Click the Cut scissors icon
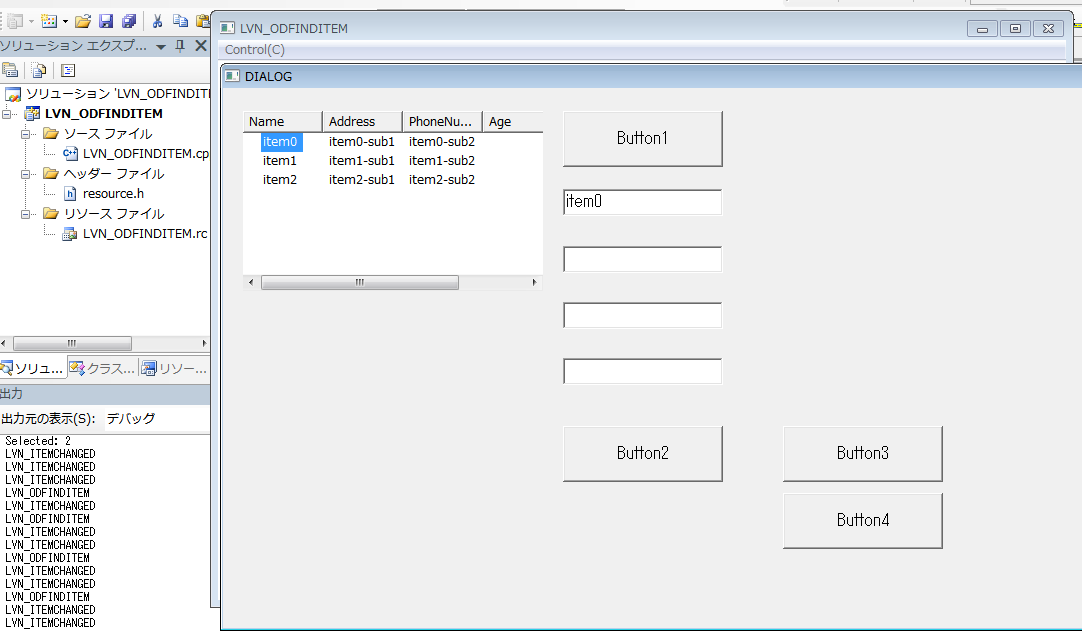 coord(157,21)
